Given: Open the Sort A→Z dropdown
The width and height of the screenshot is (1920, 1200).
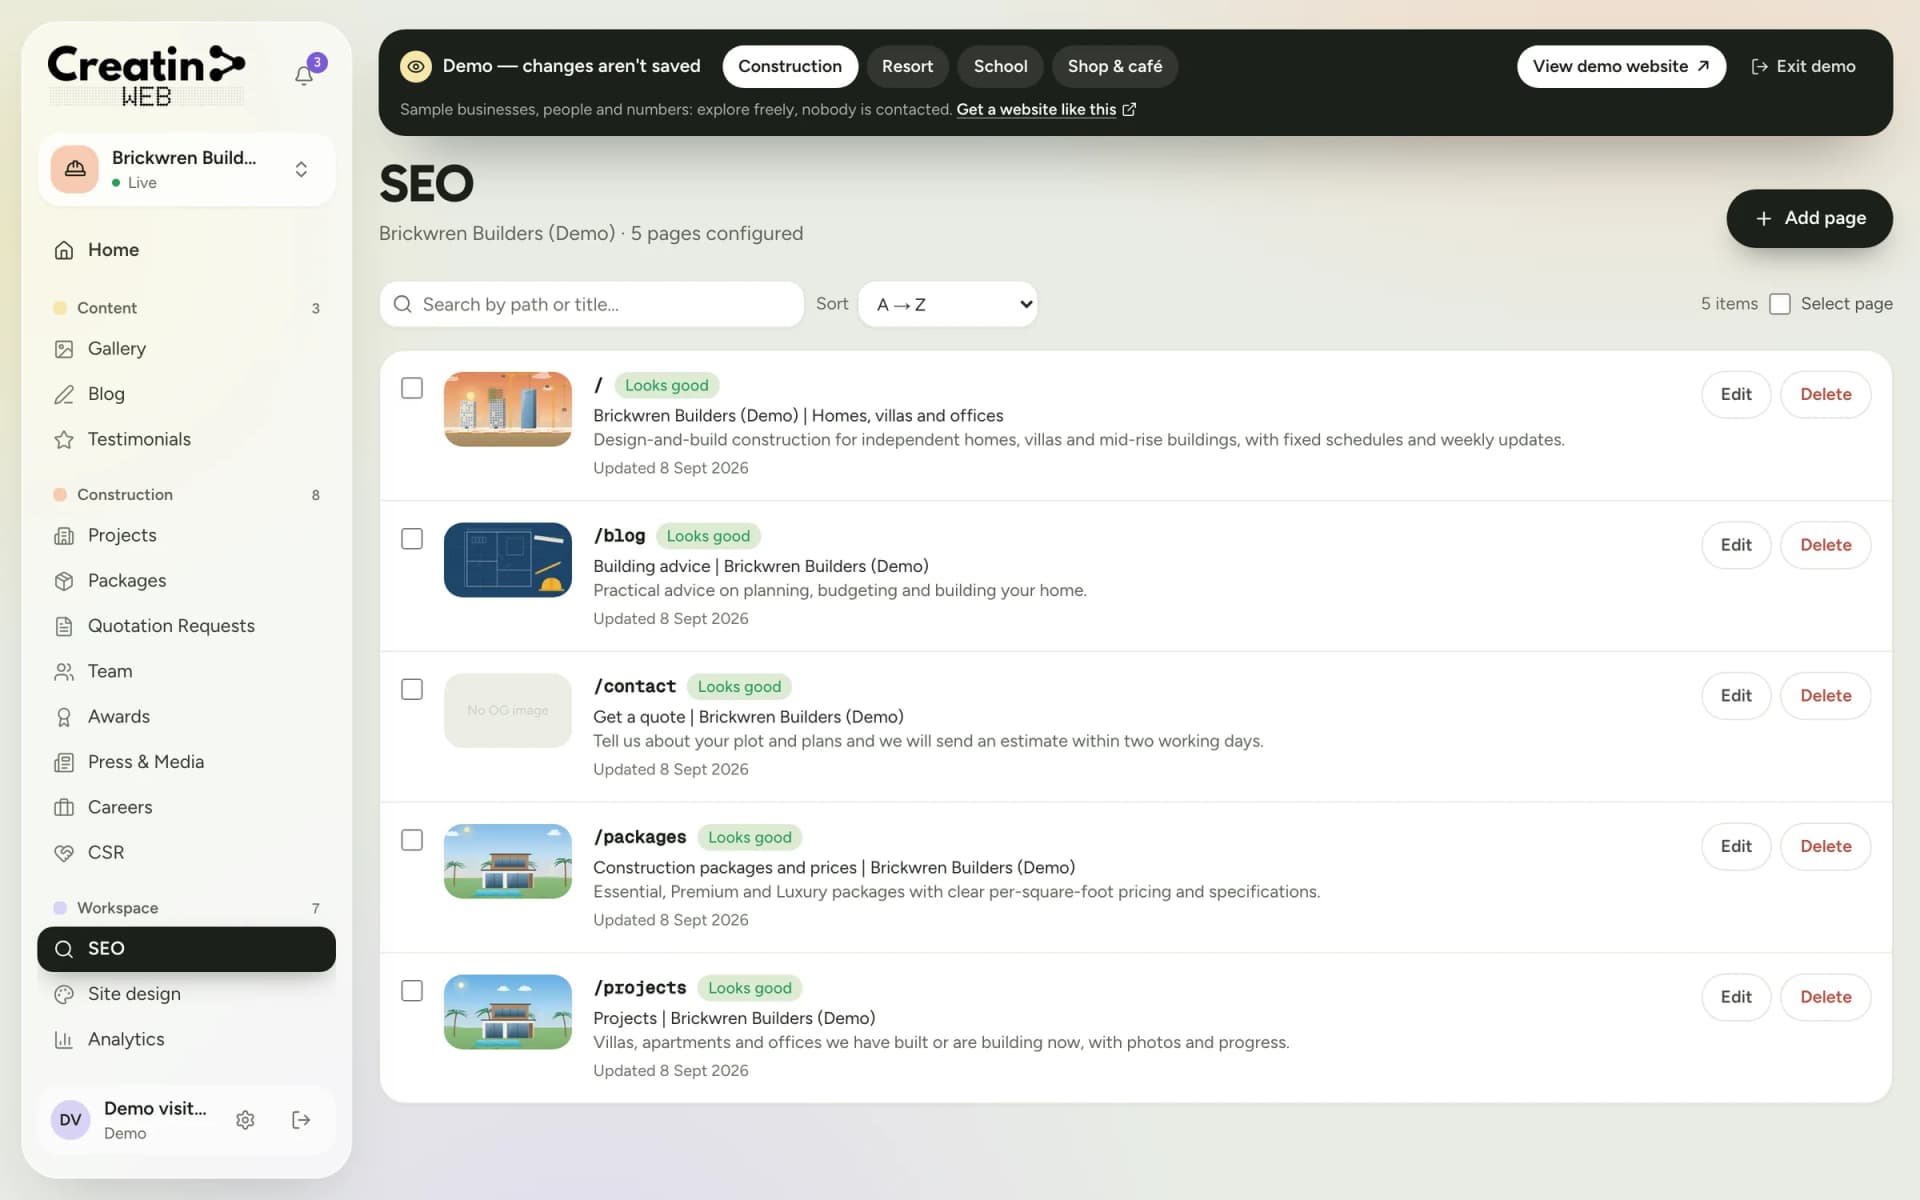Looking at the screenshot, I should pos(948,304).
